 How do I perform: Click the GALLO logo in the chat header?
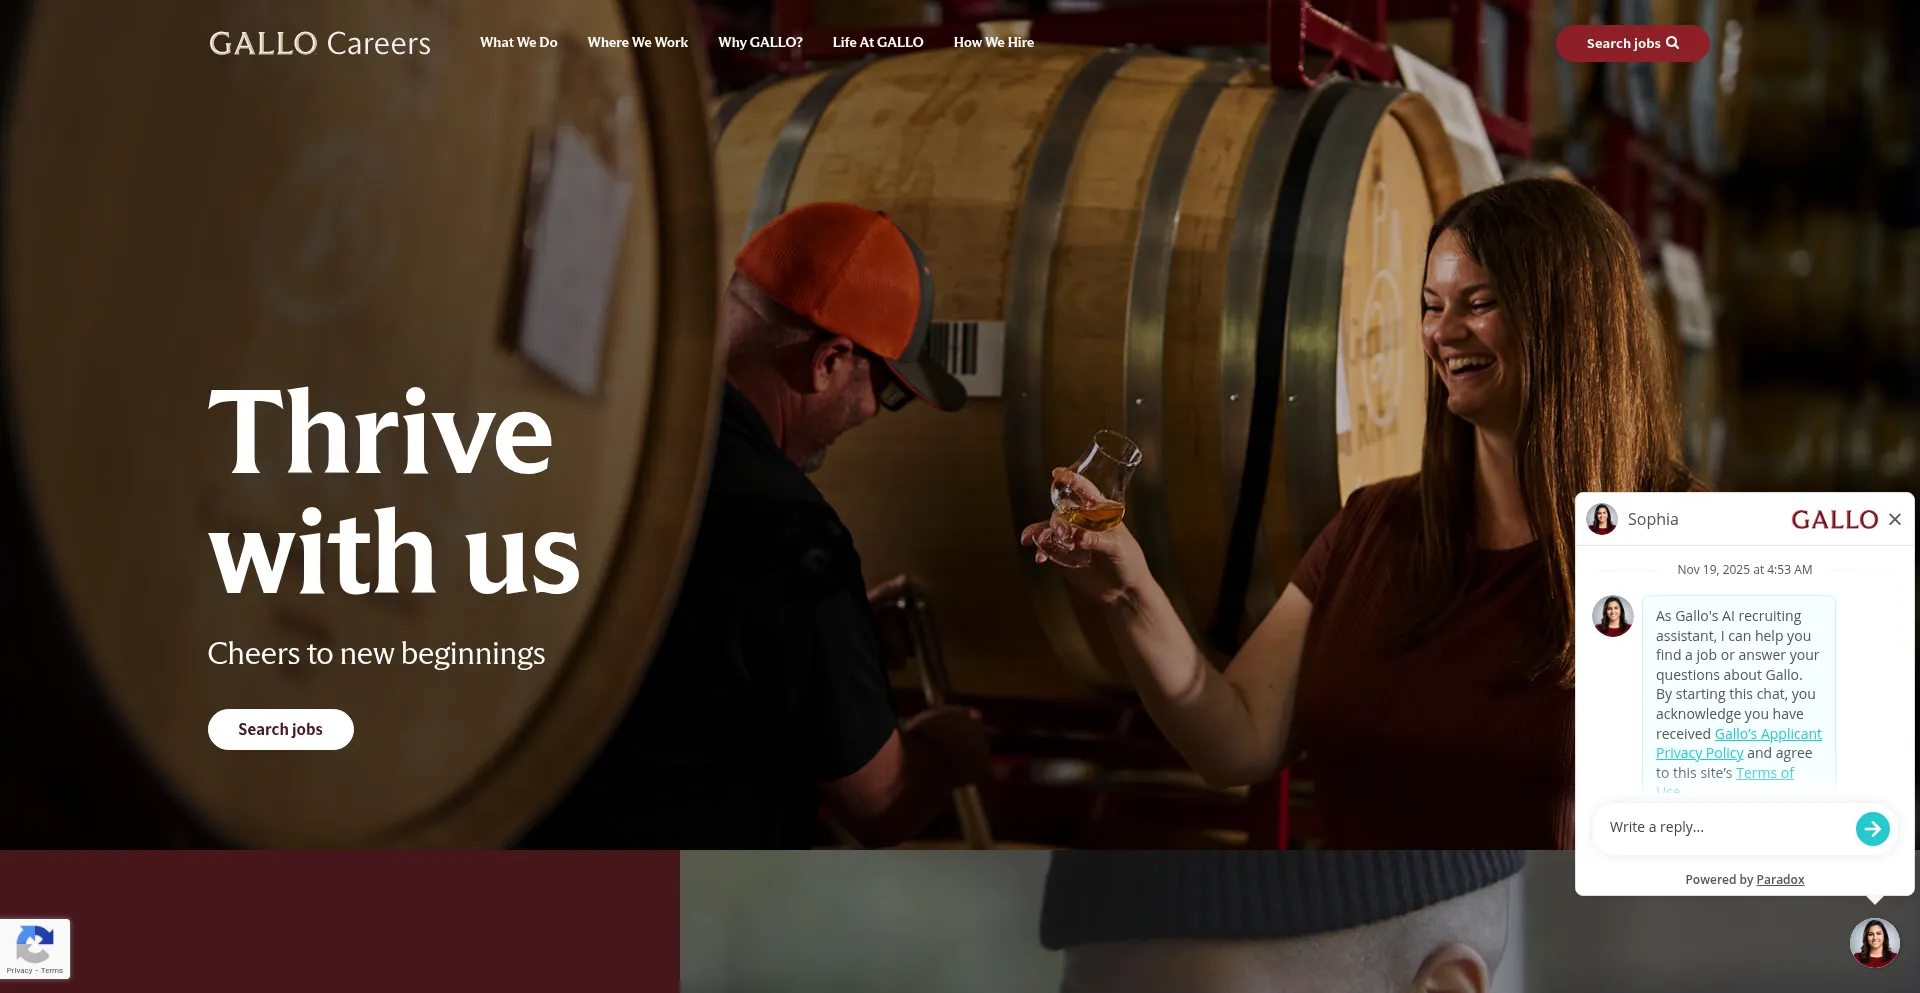point(1834,520)
